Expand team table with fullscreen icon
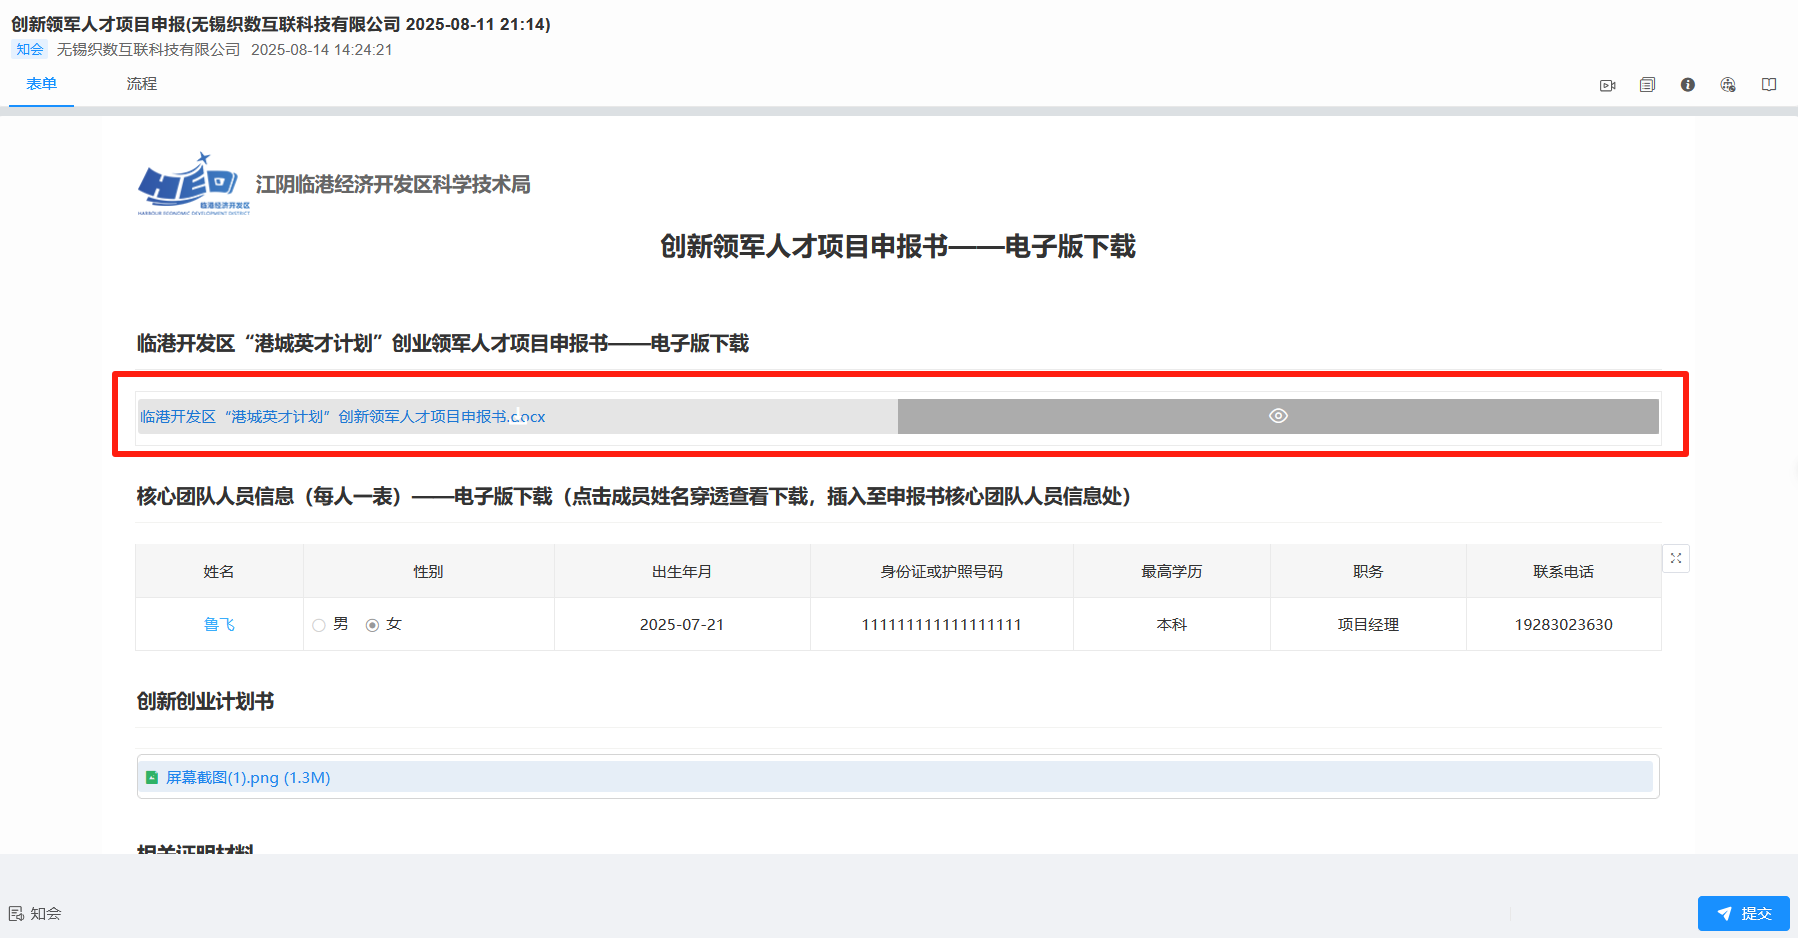This screenshot has height=938, width=1798. (x=1675, y=558)
